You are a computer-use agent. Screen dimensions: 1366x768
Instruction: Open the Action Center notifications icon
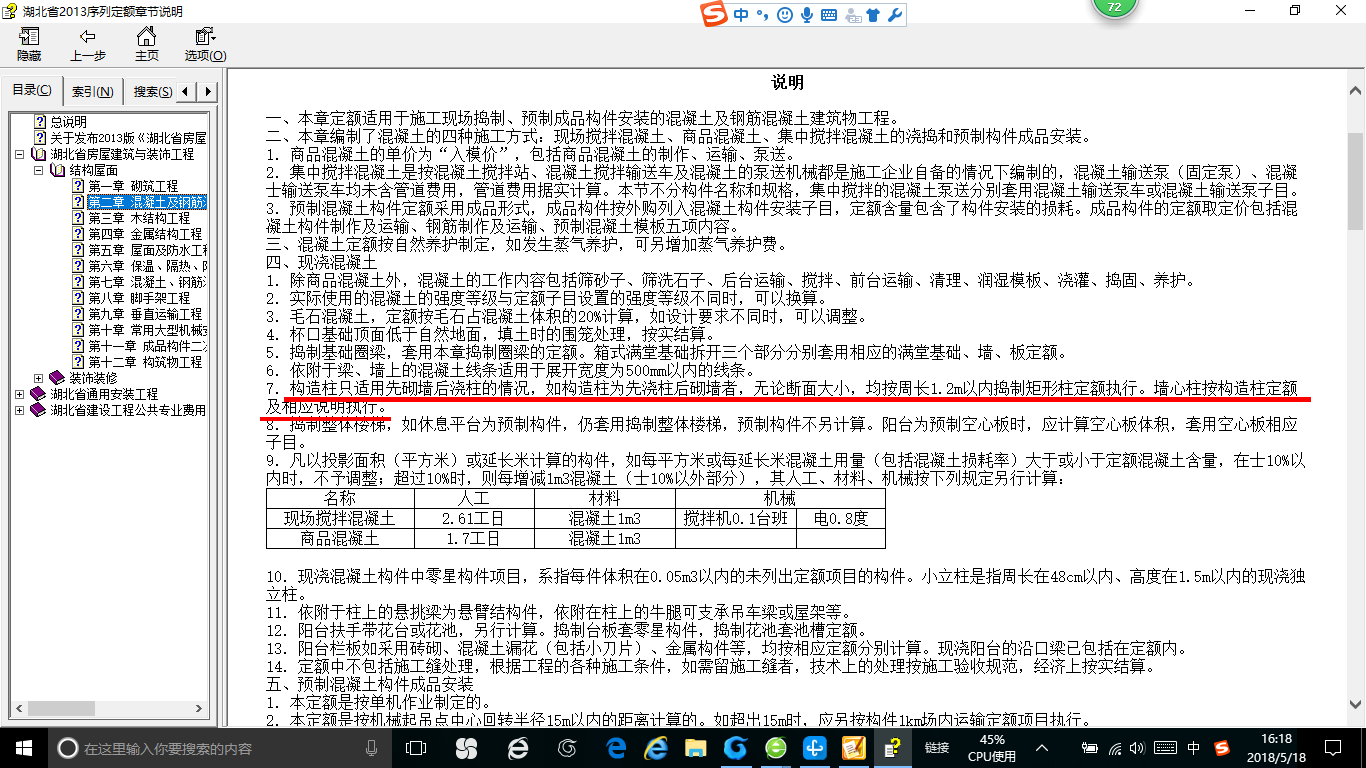[x=1335, y=747]
